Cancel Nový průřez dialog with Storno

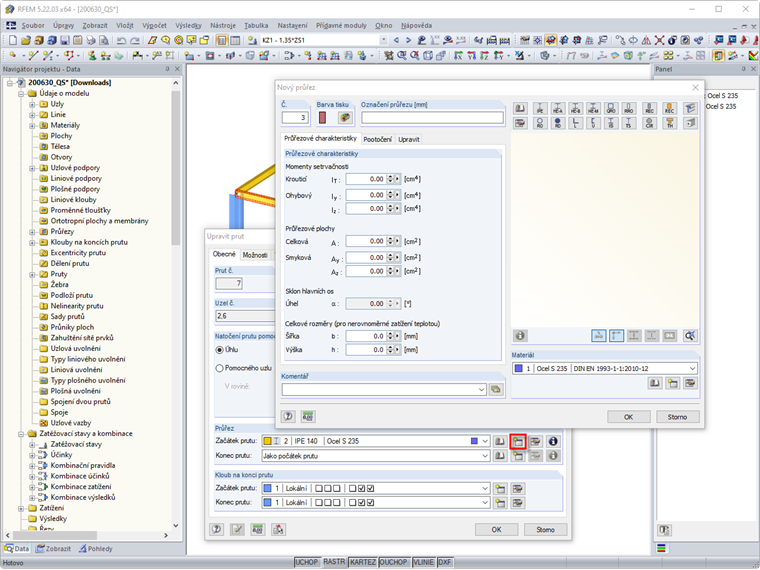click(x=677, y=417)
